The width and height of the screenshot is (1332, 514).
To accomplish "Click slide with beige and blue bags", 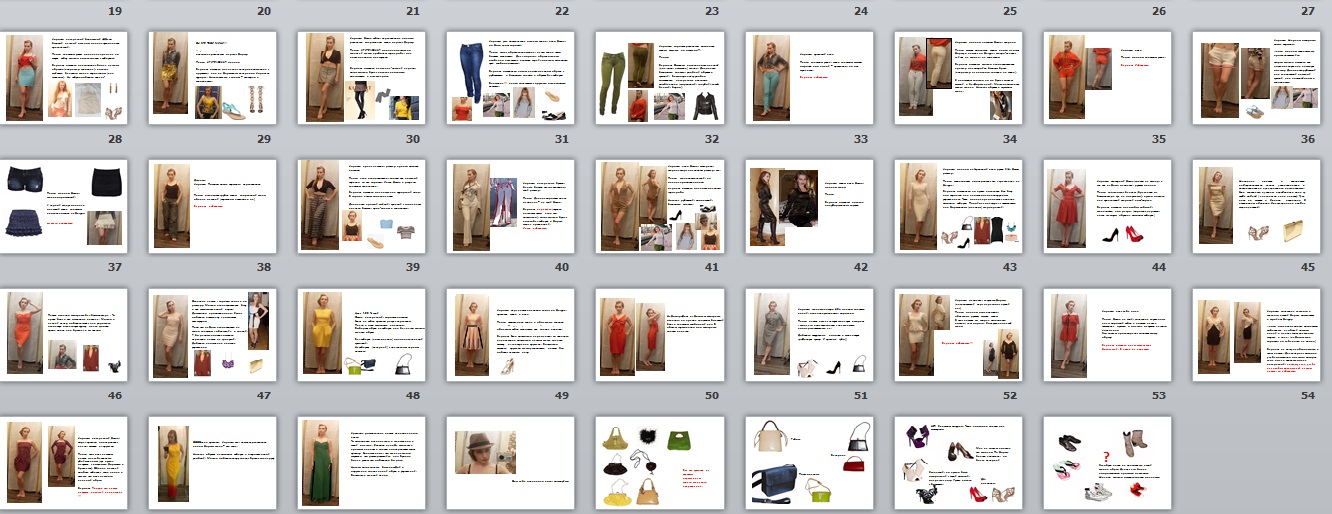I will click(809, 463).
